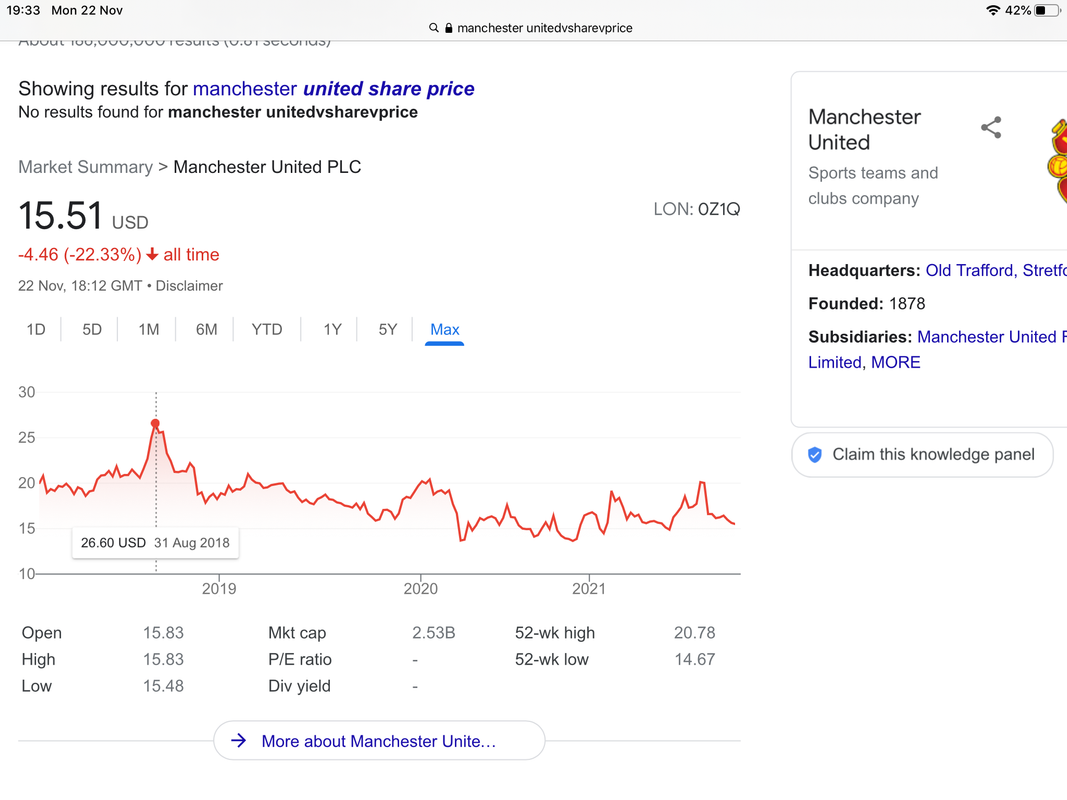This screenshot has width=1067, height=800.
Task: Tap the Wi-Fi status icon
Action: tap(994, 10)
